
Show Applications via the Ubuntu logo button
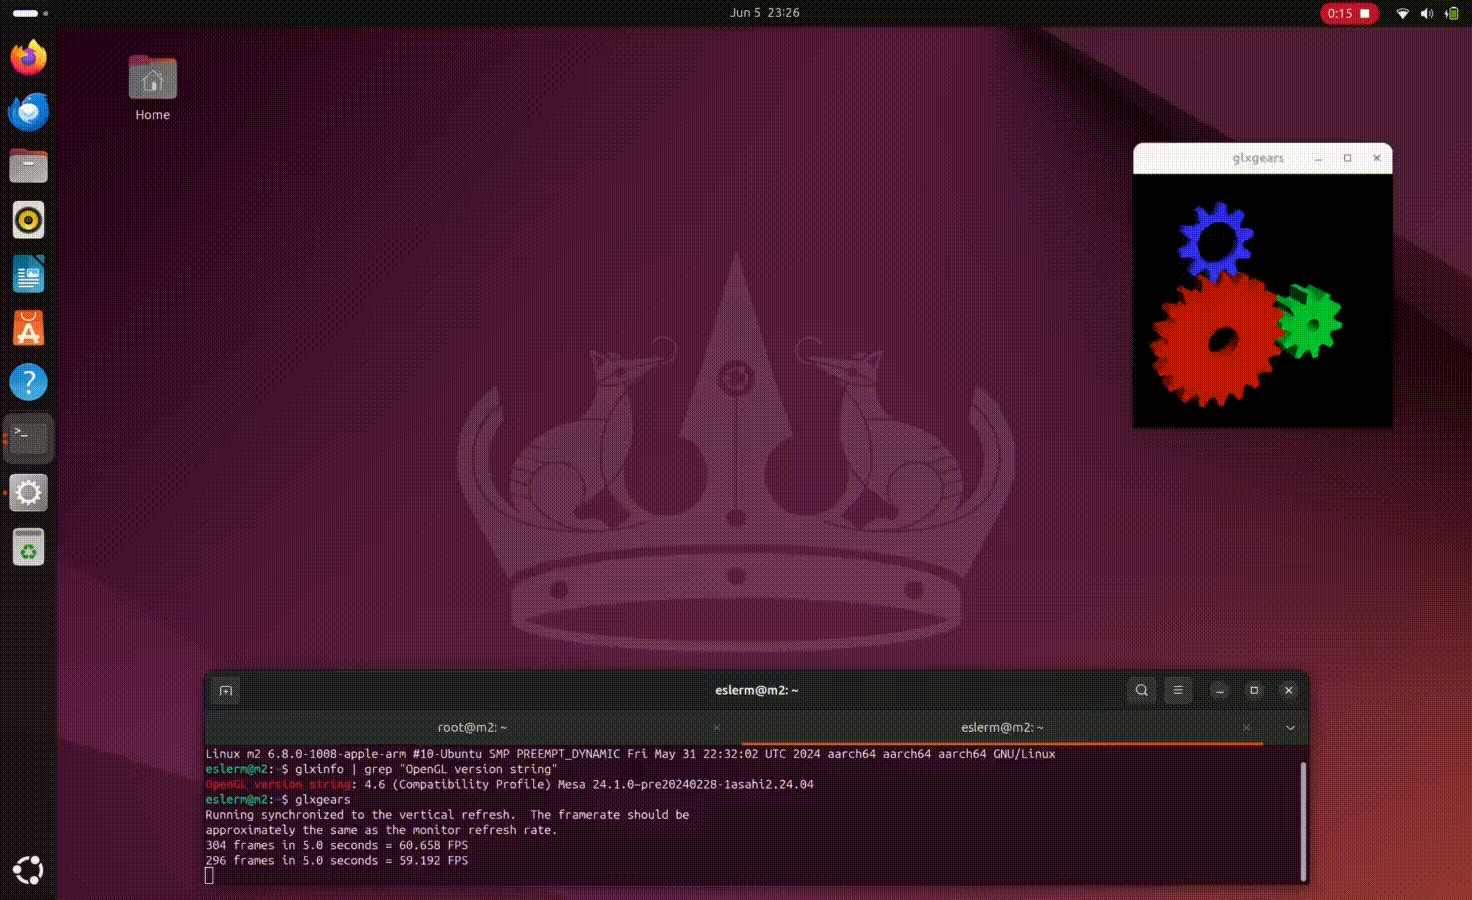[x=29, y=870]
